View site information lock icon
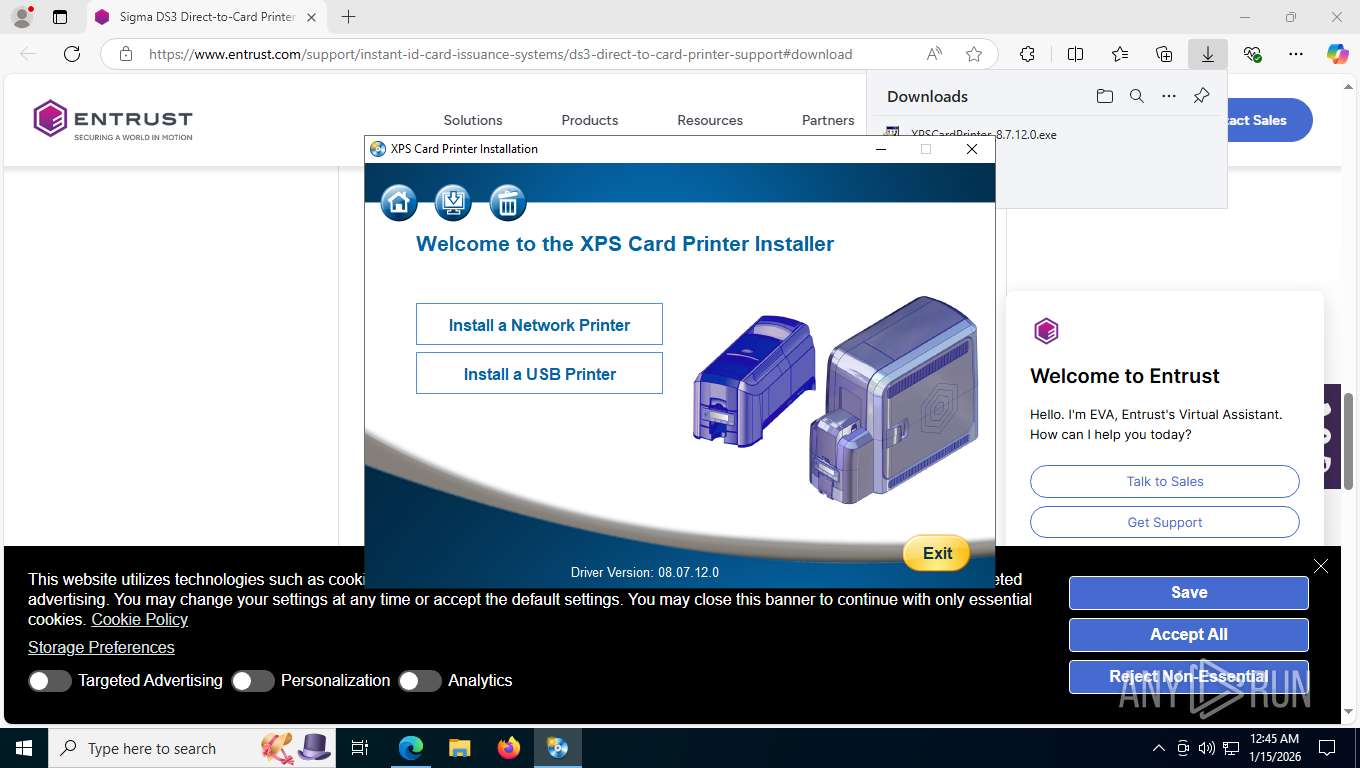Screen dimensions: 1360x768 (125, 54)
